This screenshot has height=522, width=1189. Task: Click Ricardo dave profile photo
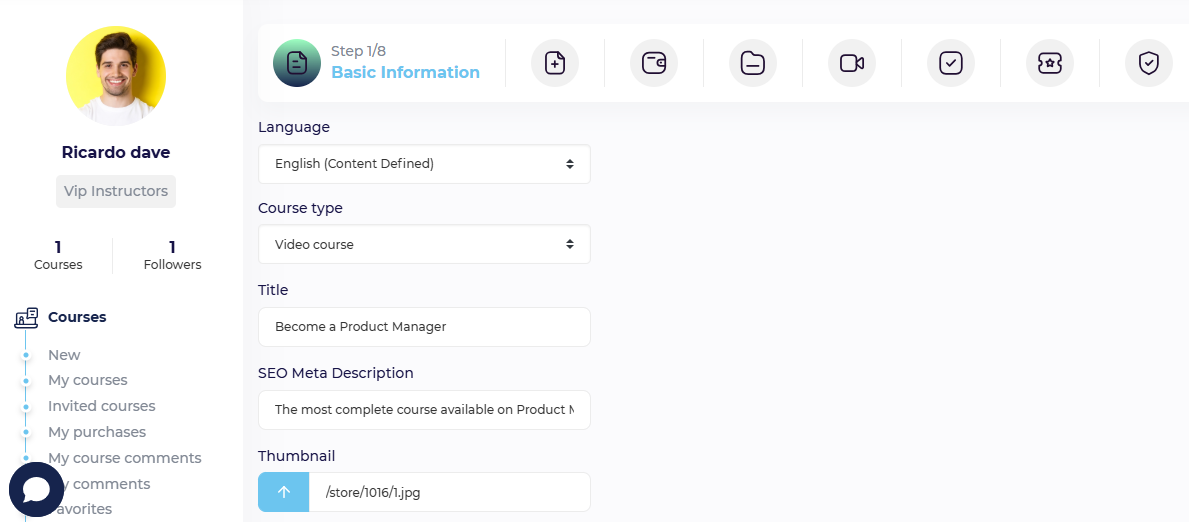[116, 76]
